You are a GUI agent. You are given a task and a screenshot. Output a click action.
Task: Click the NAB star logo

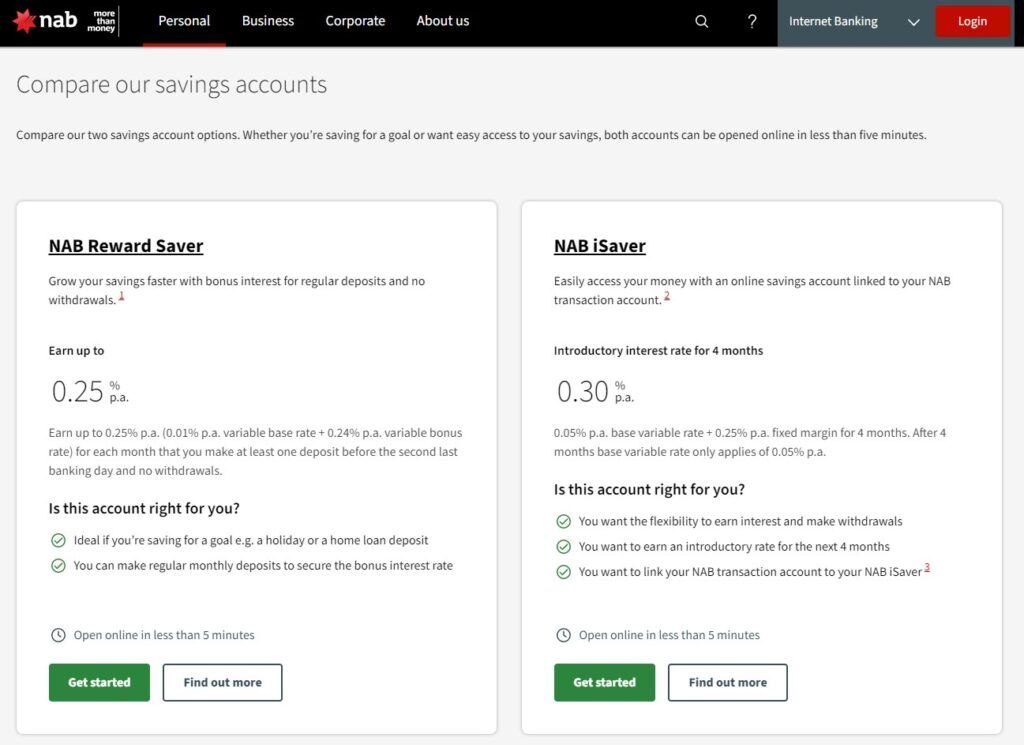24,21
